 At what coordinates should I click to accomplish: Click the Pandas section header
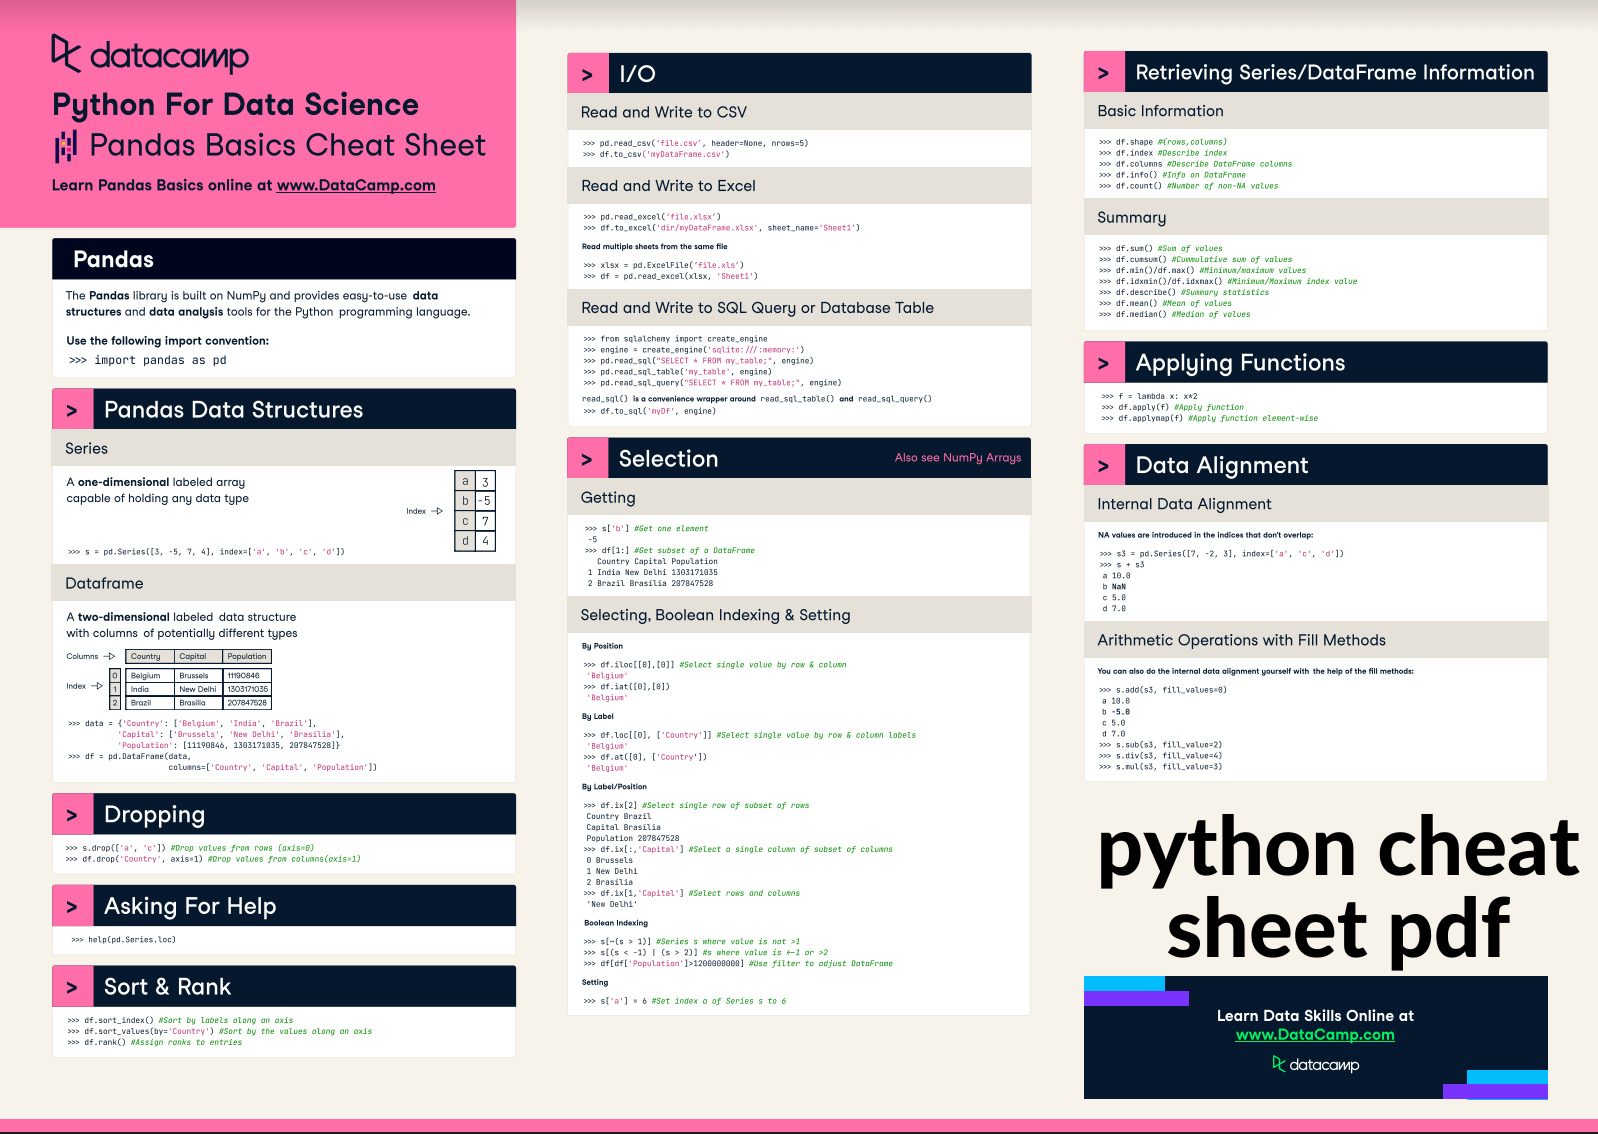[284, 259]
